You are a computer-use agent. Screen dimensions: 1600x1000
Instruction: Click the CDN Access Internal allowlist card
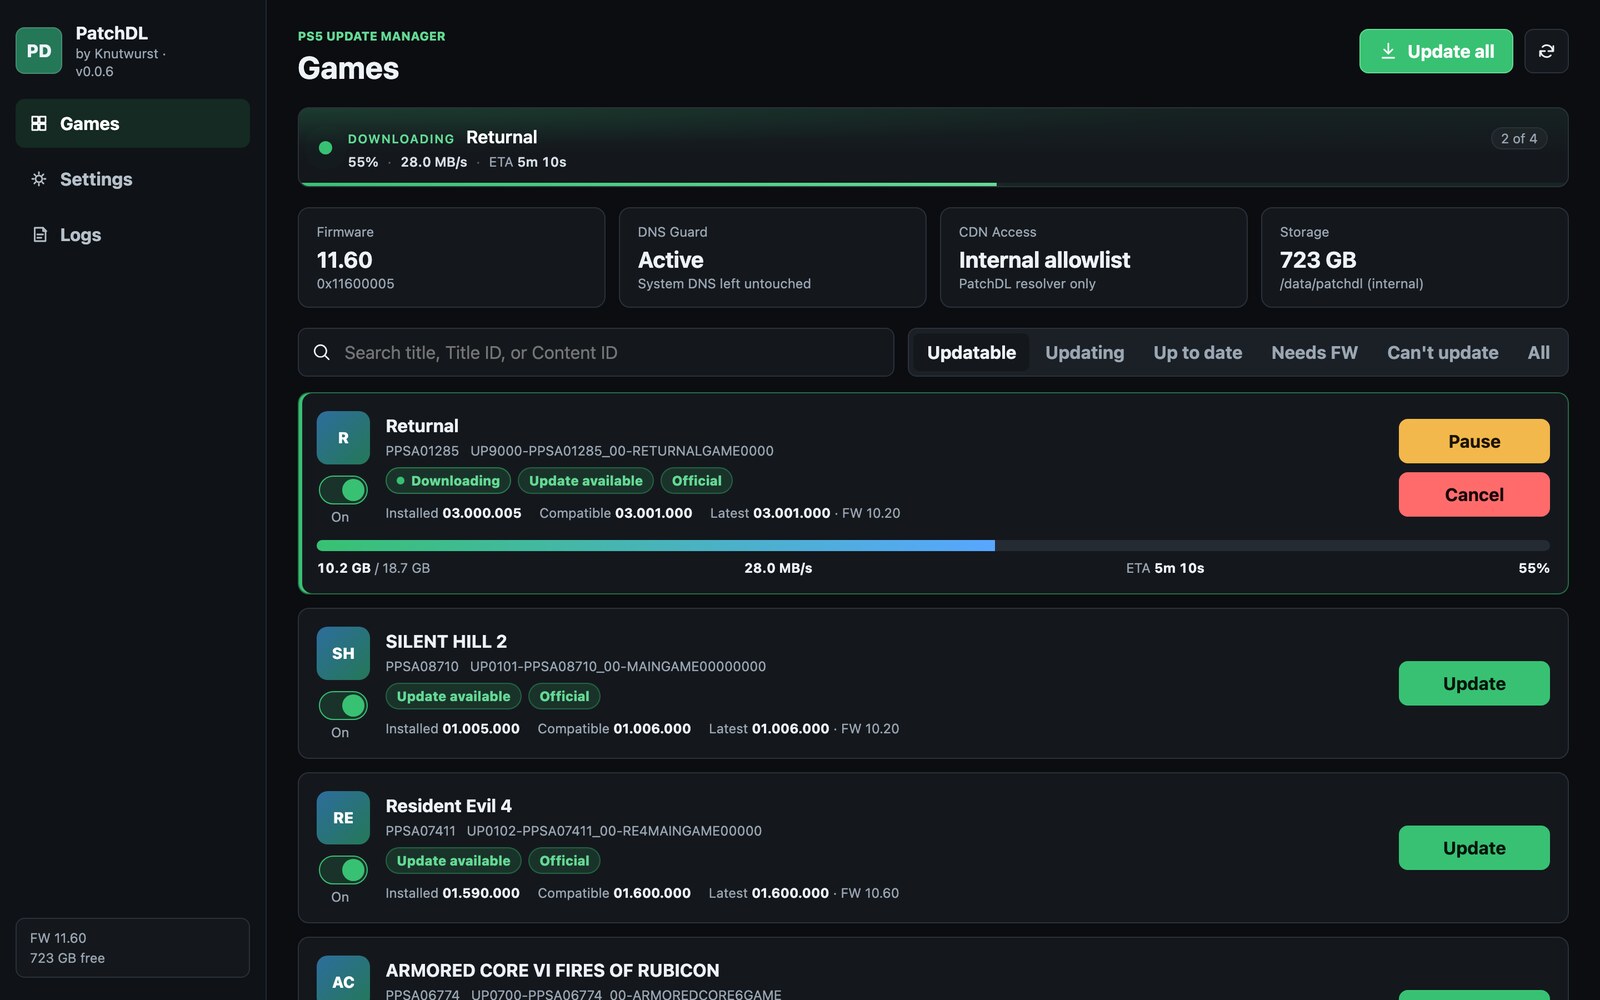[x=1093, y=257]
